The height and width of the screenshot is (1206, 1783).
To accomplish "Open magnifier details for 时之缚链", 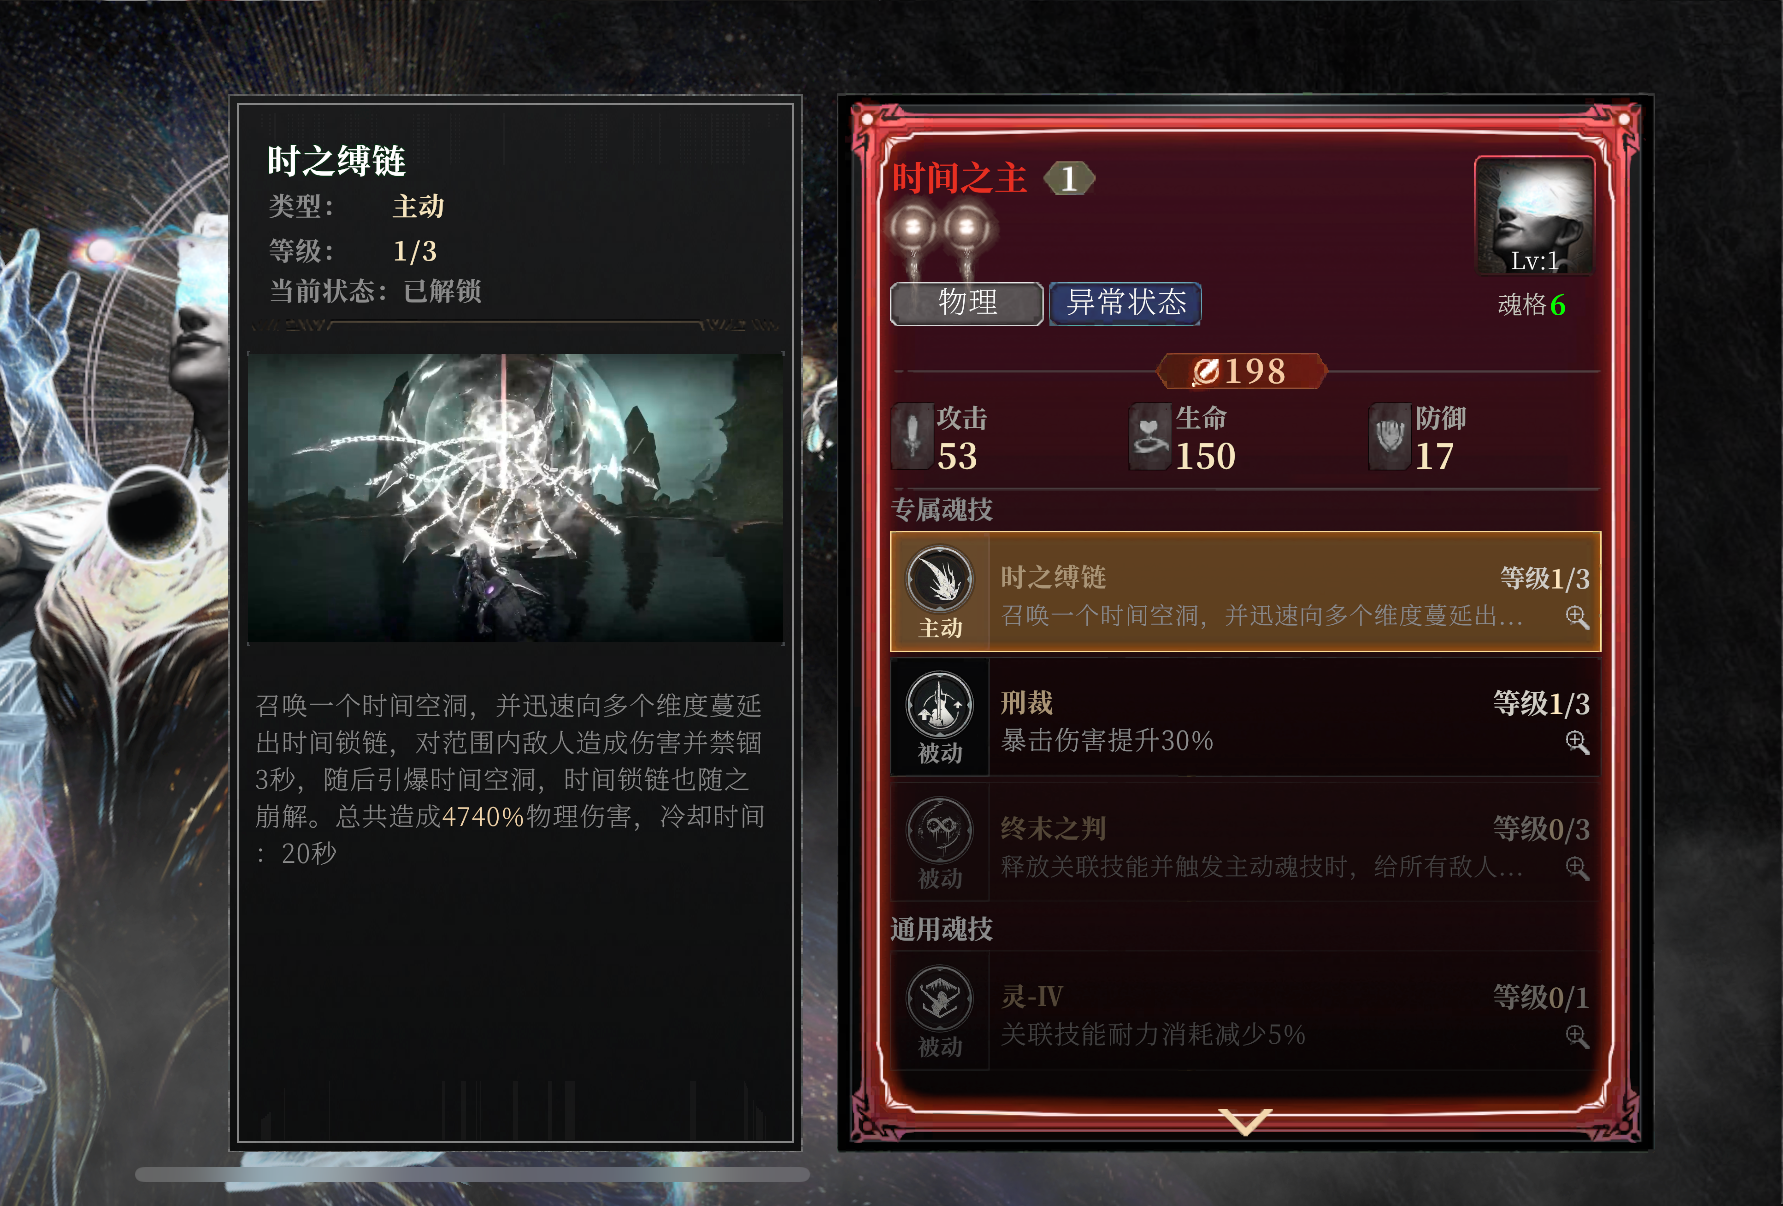I will point(1577,617).
